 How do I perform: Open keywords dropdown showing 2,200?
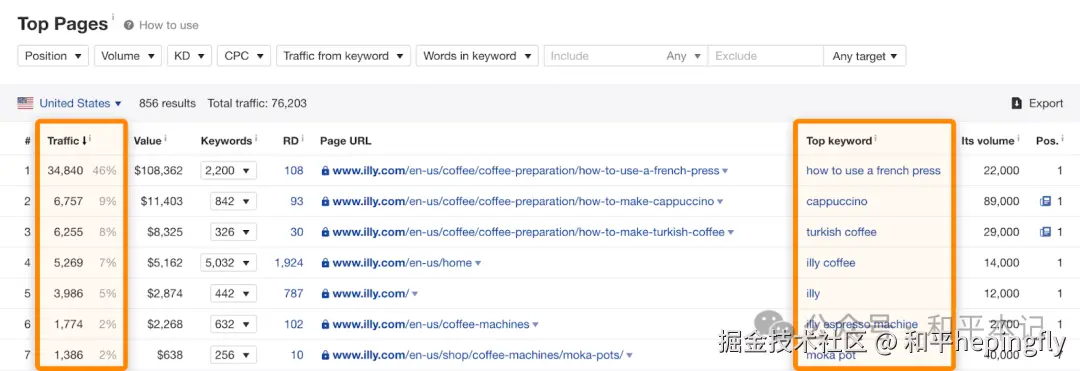coord(228,170)
